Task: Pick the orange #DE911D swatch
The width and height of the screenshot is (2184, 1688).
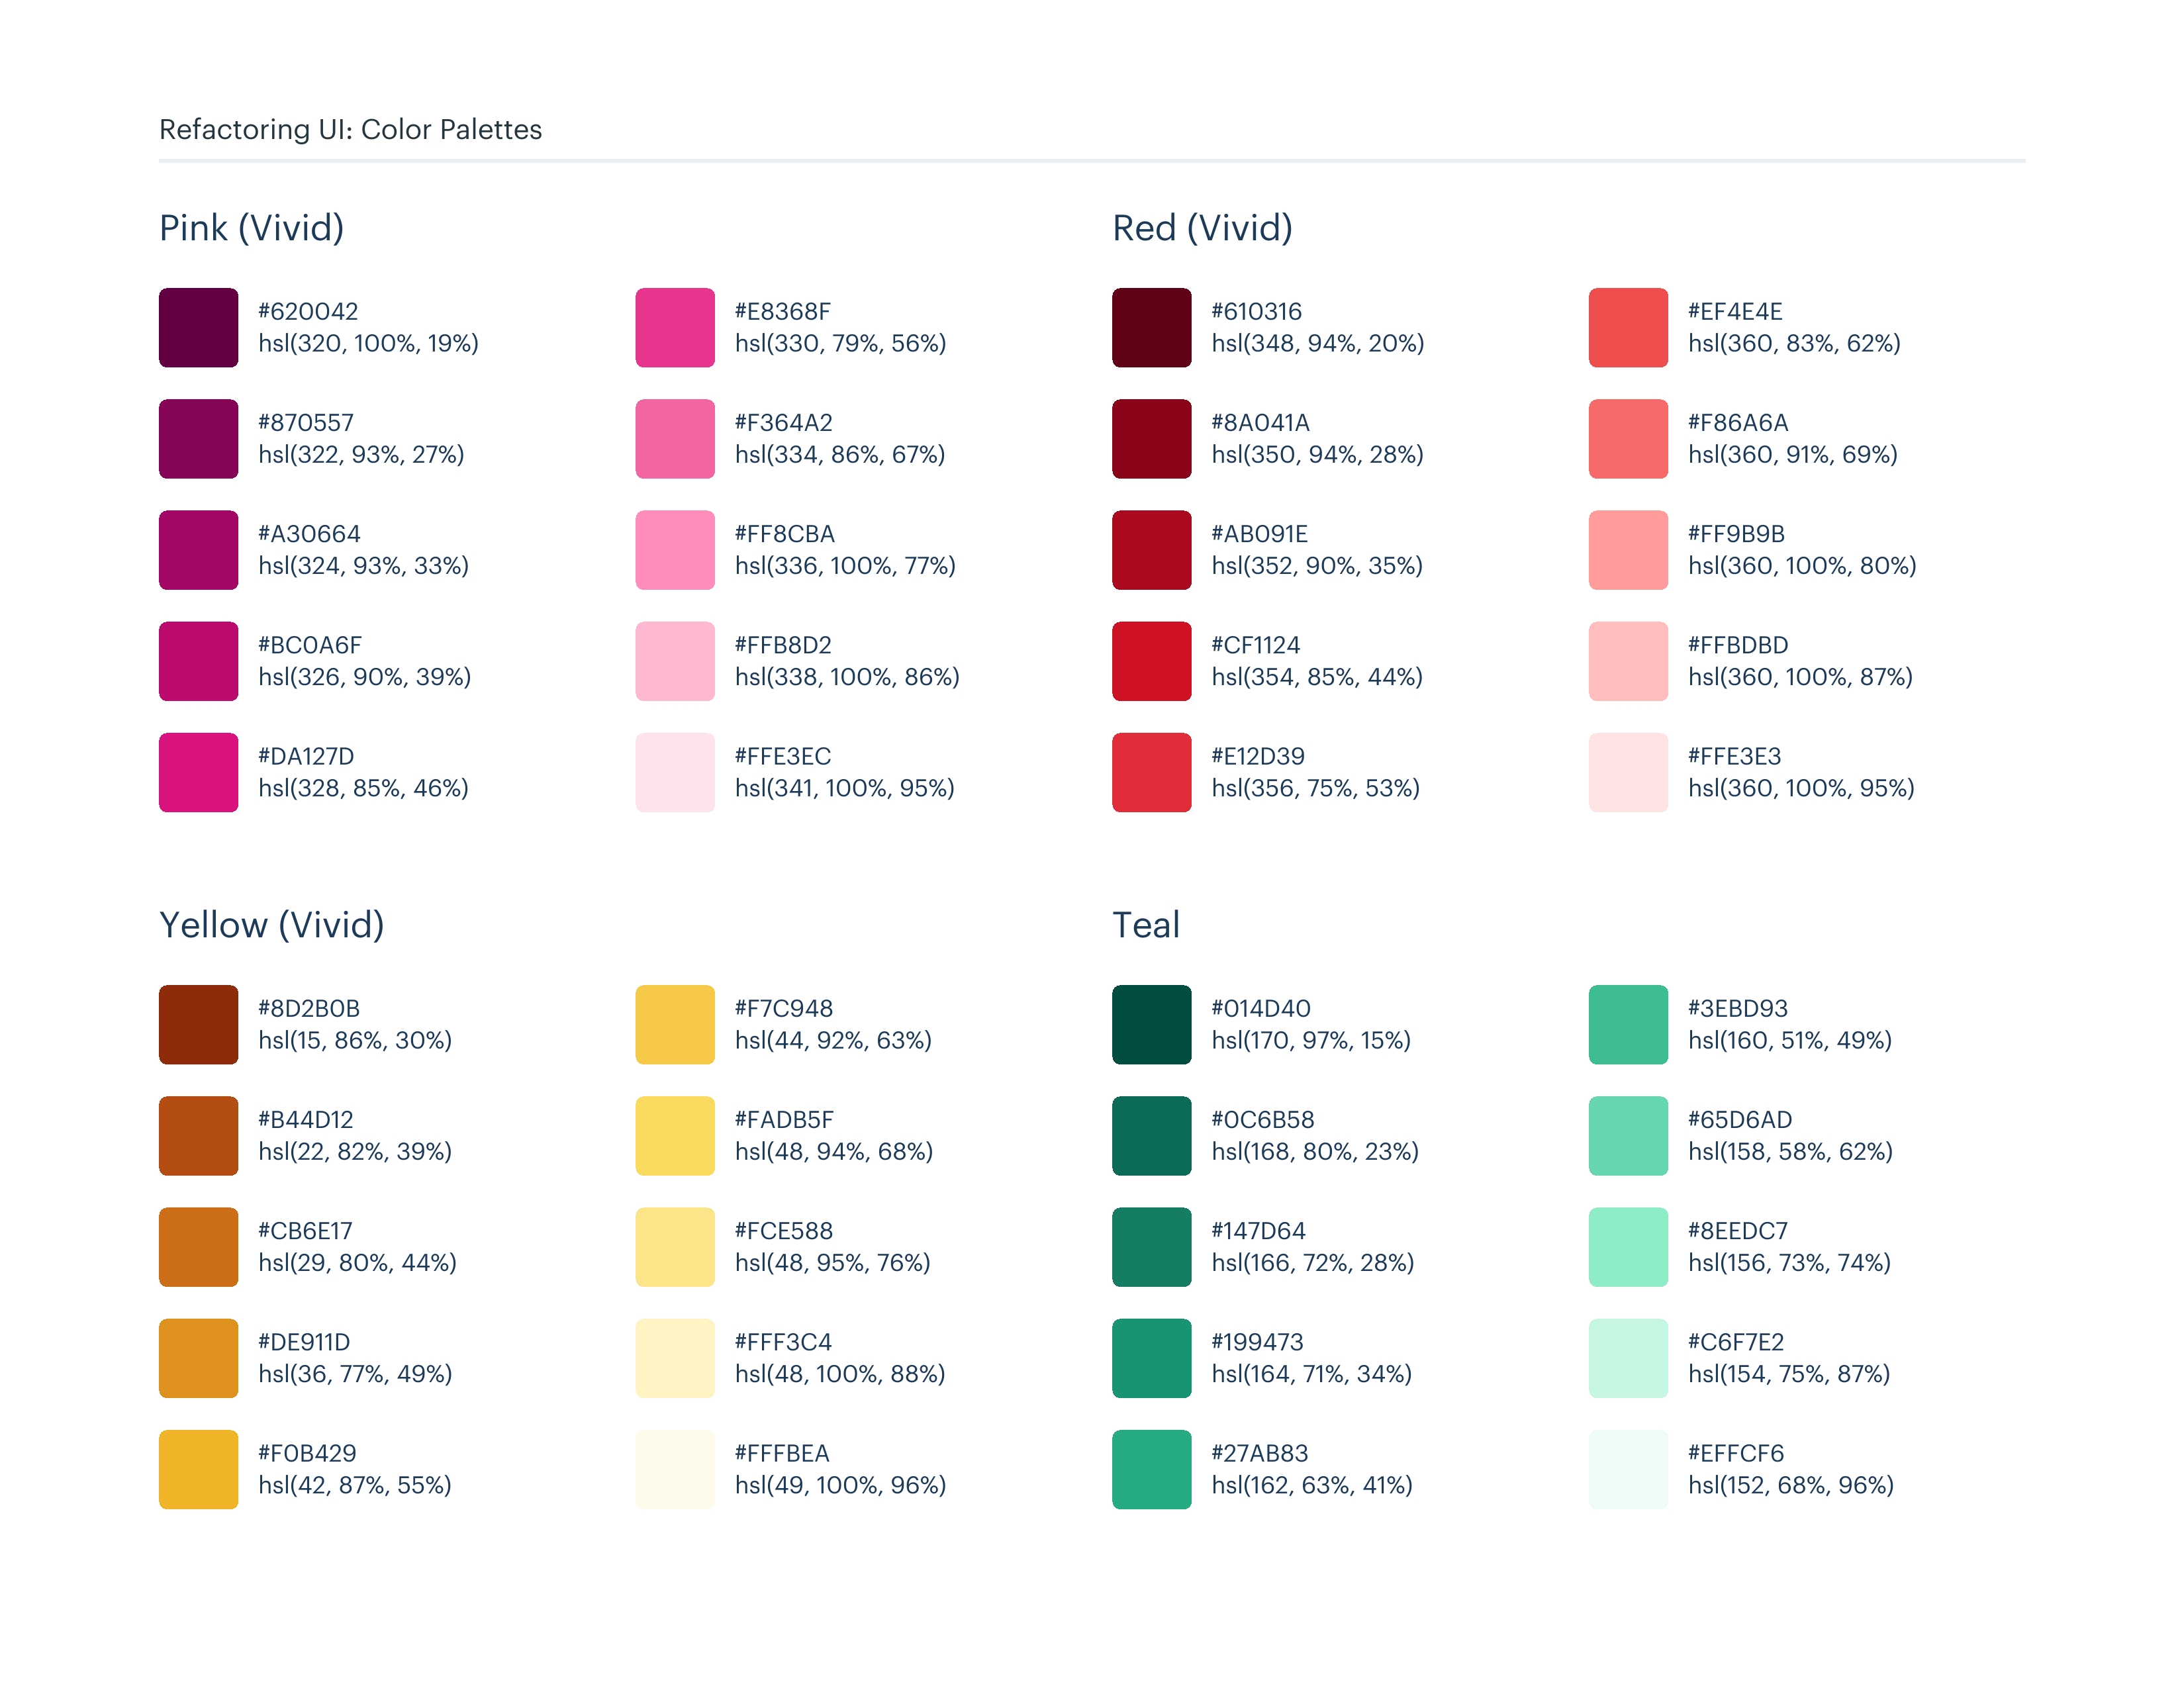Action: click(x=198, y=1358)
